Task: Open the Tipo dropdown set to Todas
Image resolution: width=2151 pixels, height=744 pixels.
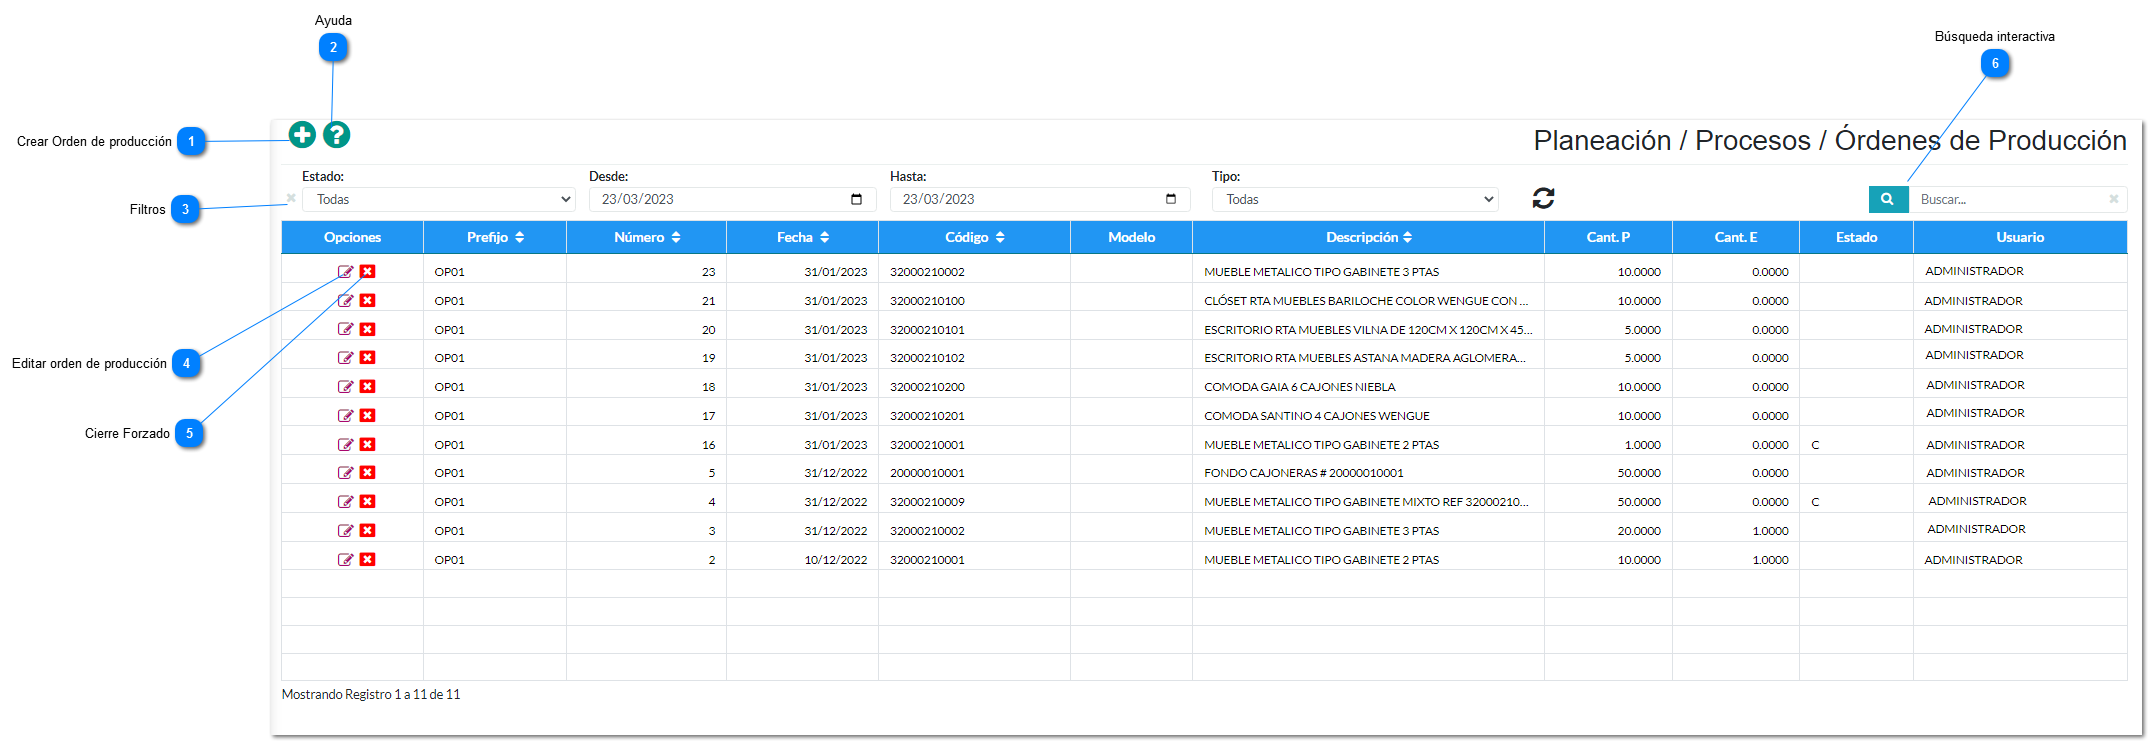Action: 1355,199
